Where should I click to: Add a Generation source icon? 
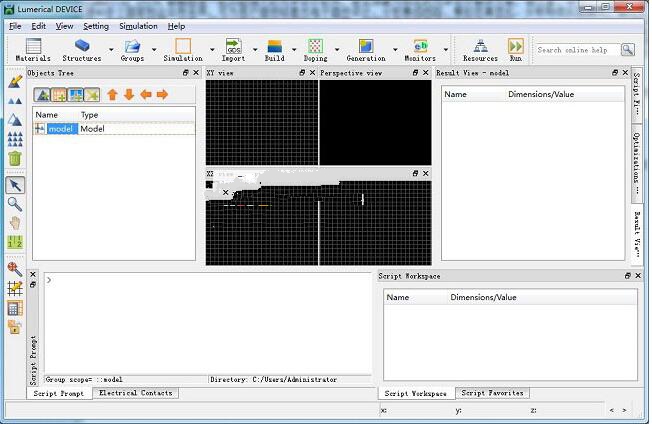366,46
